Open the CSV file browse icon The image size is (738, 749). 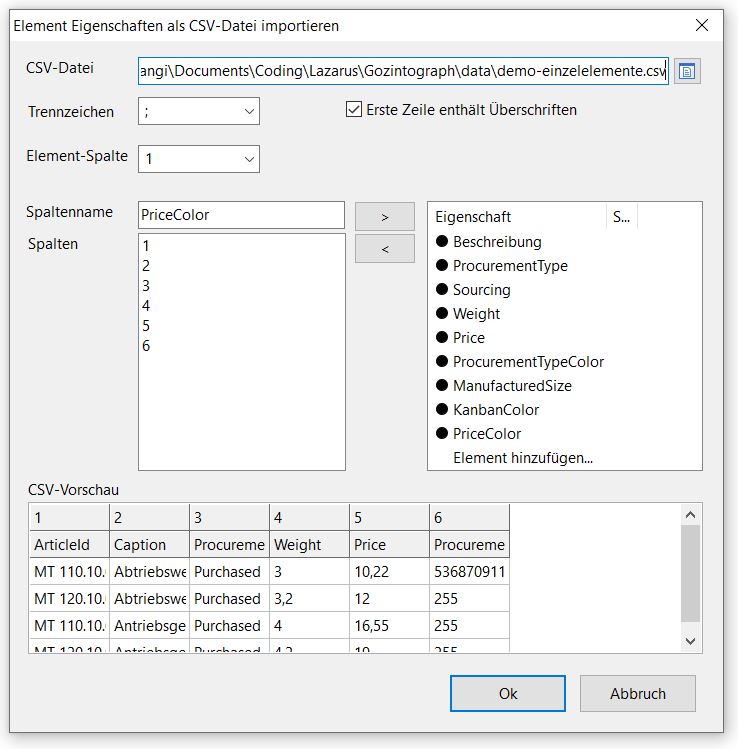pos(687,71)
